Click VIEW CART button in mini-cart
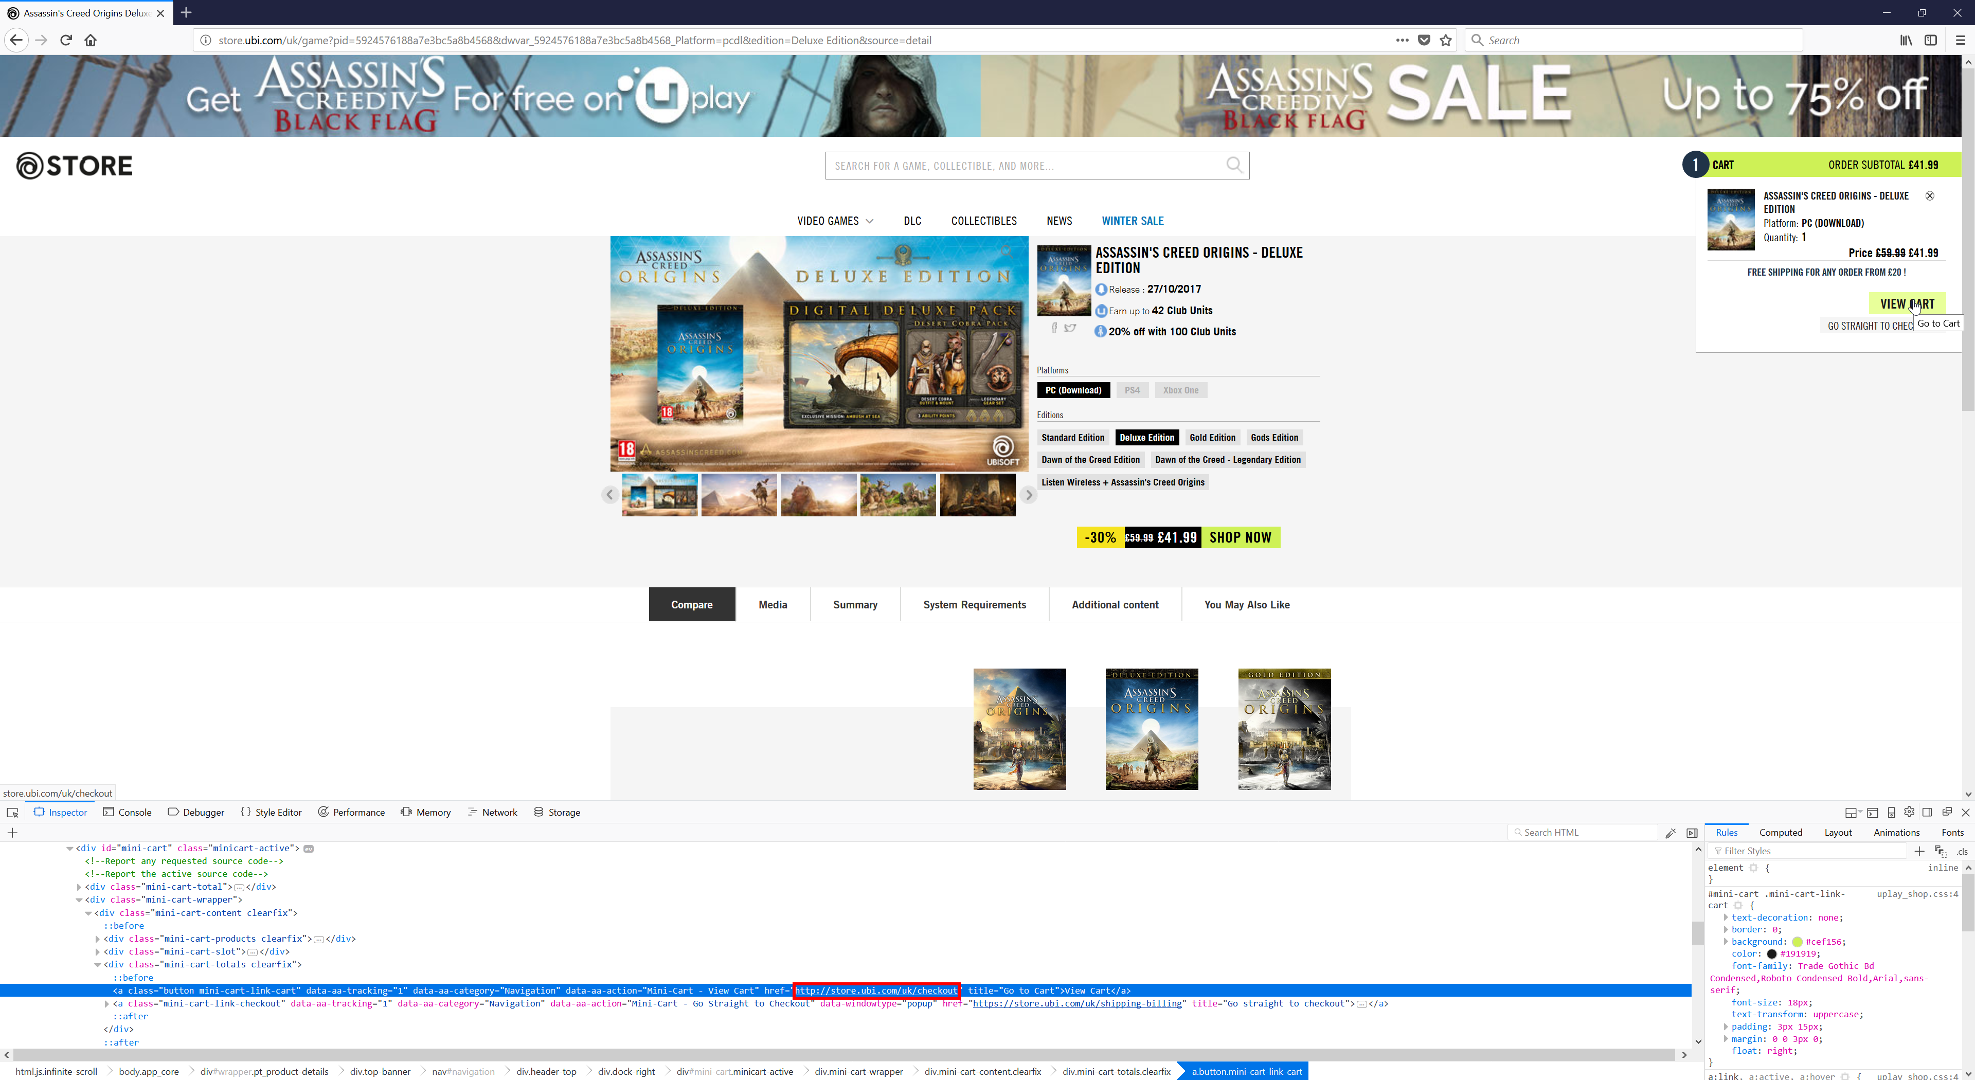 click(x=1906, y=302)
